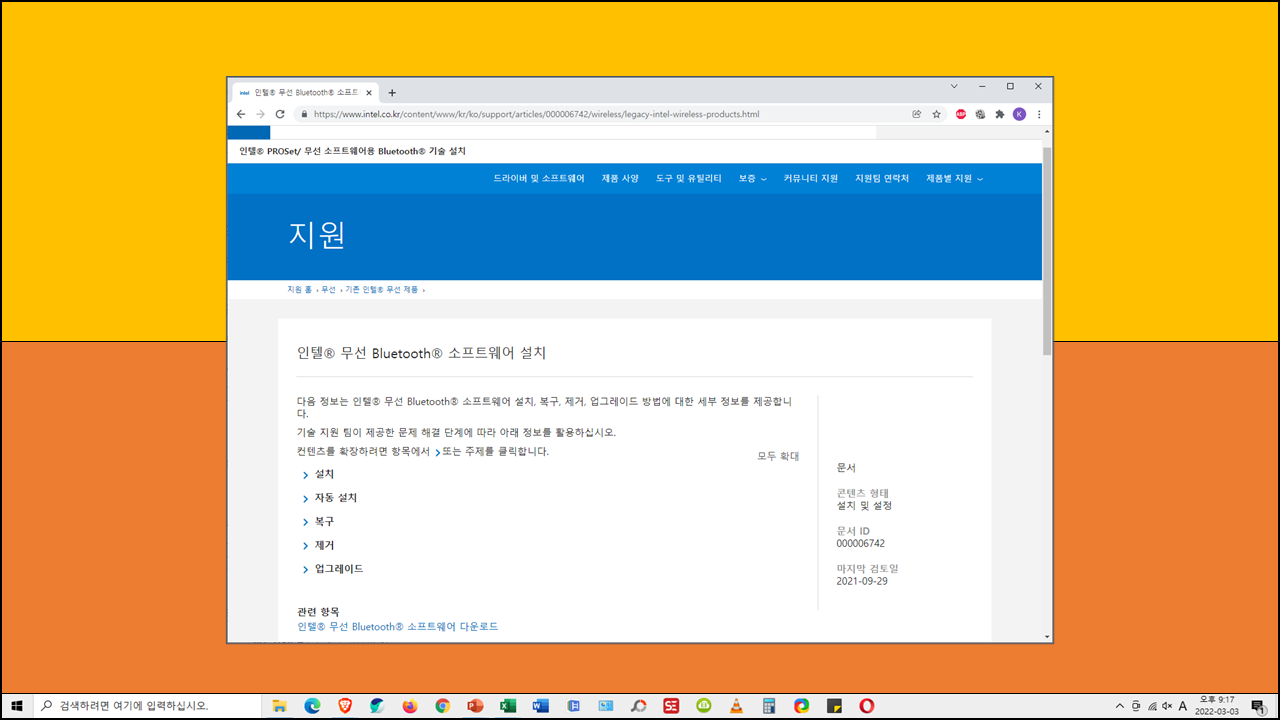Screen dimensions: 1280x720
Task: Click the taskbar search box
Action: click(146, 706)
